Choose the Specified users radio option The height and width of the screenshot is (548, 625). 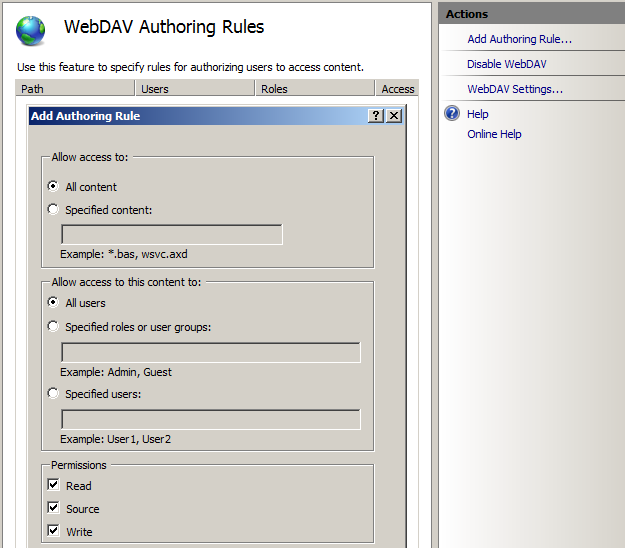coord(53,393)
